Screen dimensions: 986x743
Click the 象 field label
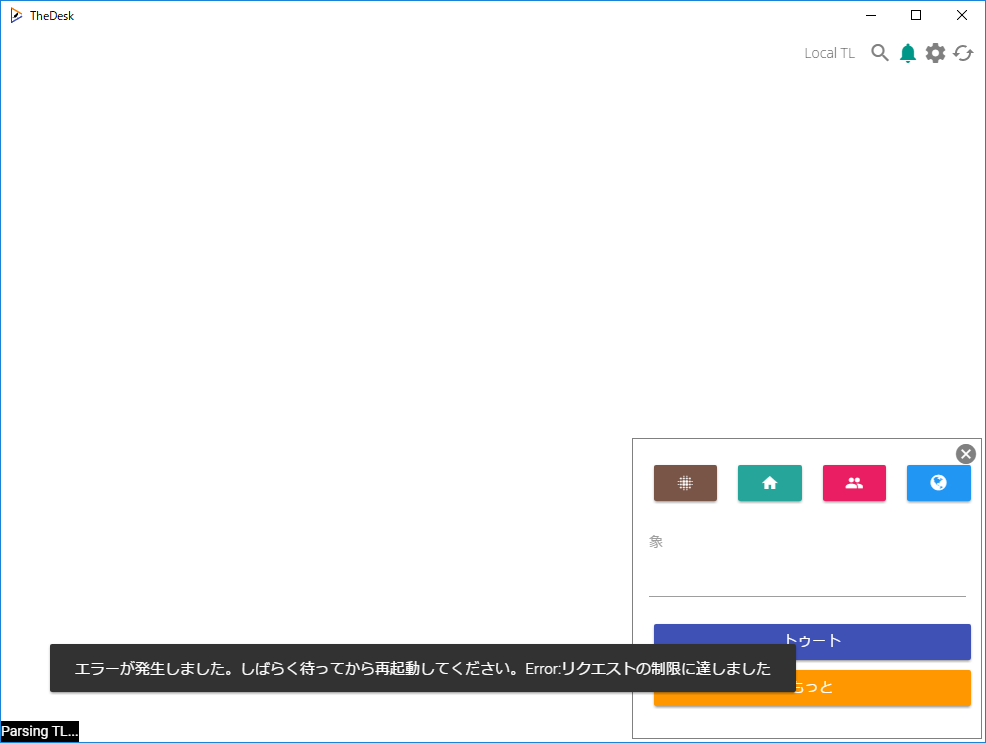pos(656,542)
